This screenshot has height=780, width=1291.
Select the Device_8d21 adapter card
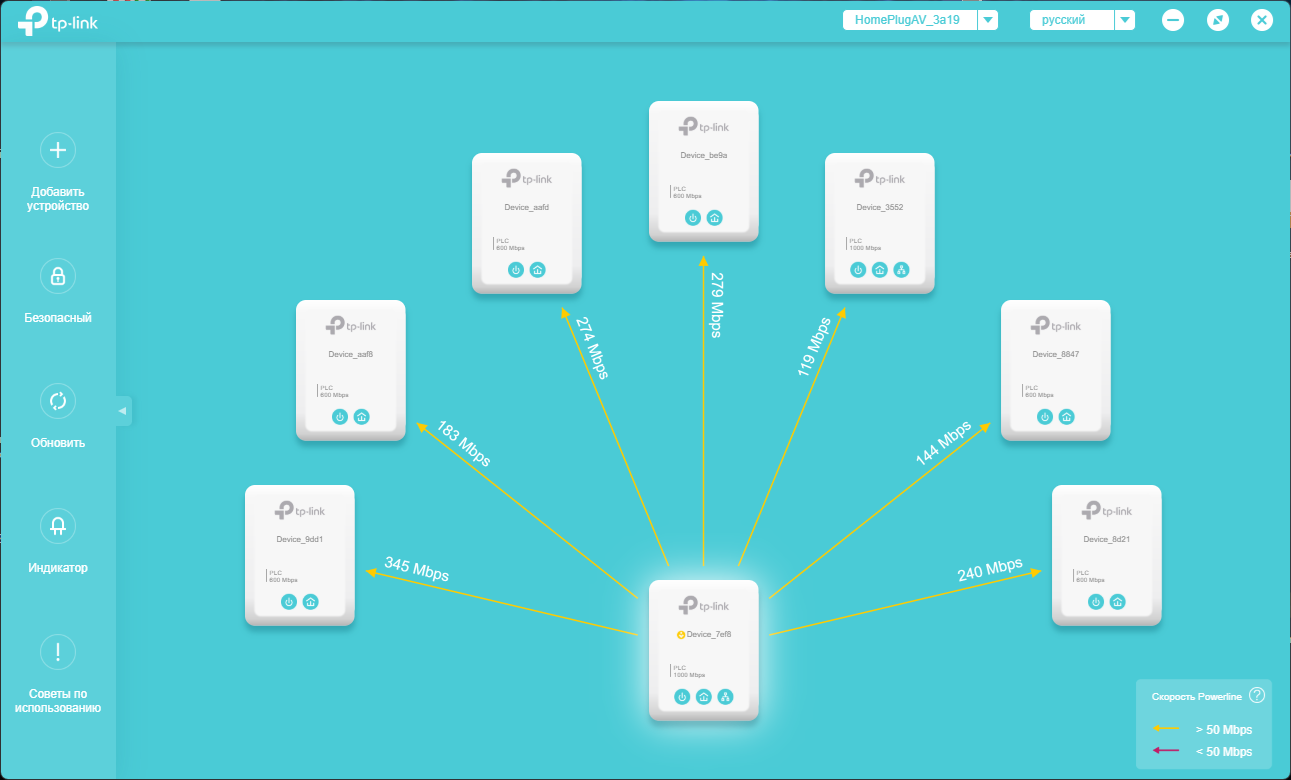[1107, 555]
